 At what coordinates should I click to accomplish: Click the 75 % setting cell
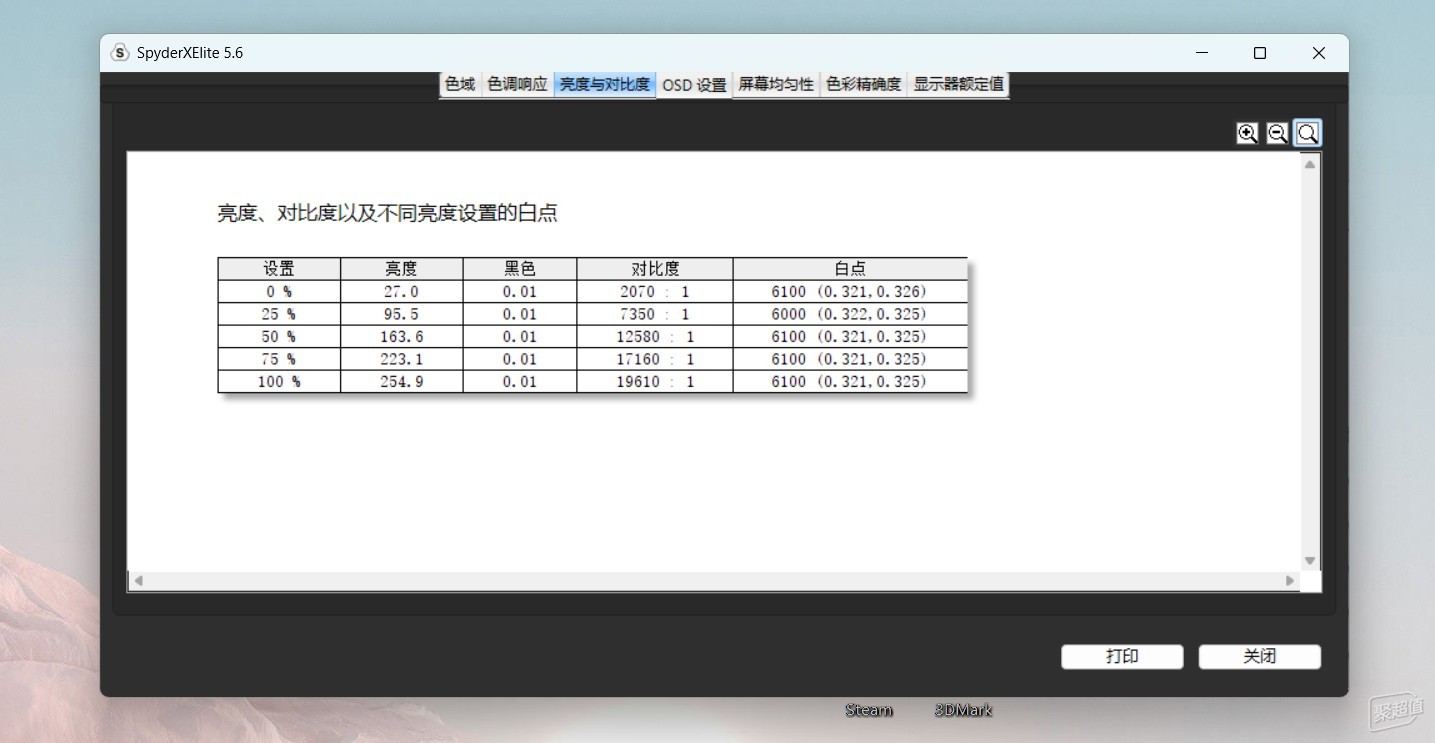tap(279, 359)
